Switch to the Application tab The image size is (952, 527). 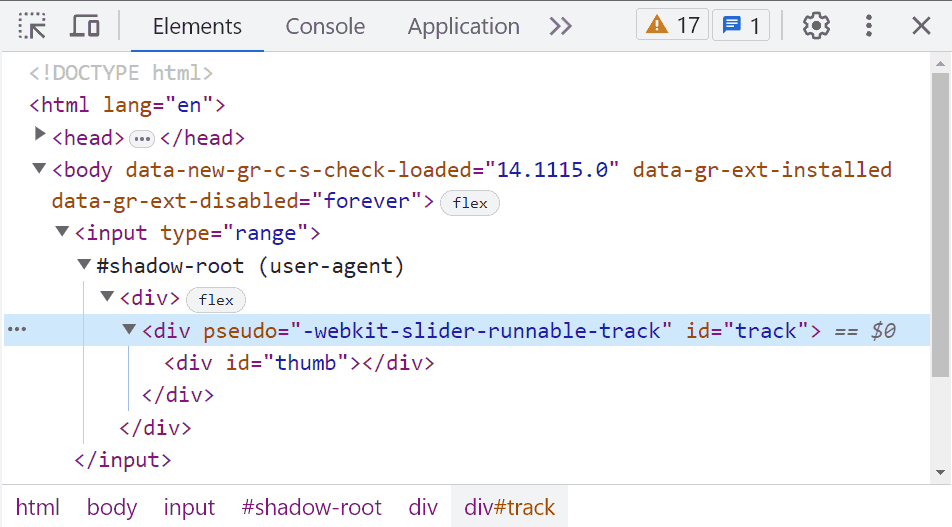coord(463,26)
